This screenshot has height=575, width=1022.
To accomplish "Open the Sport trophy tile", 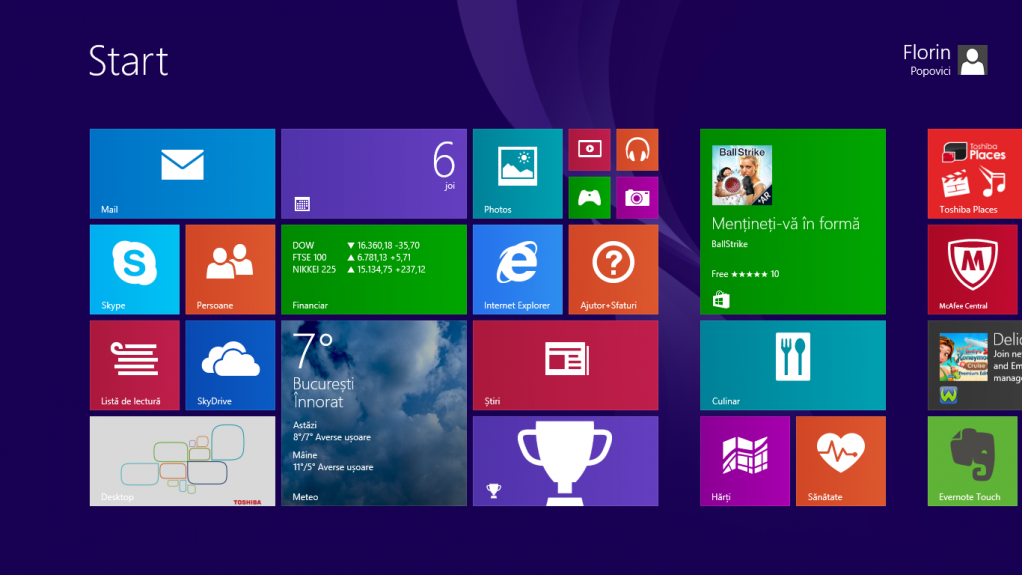I will point(566,461).
